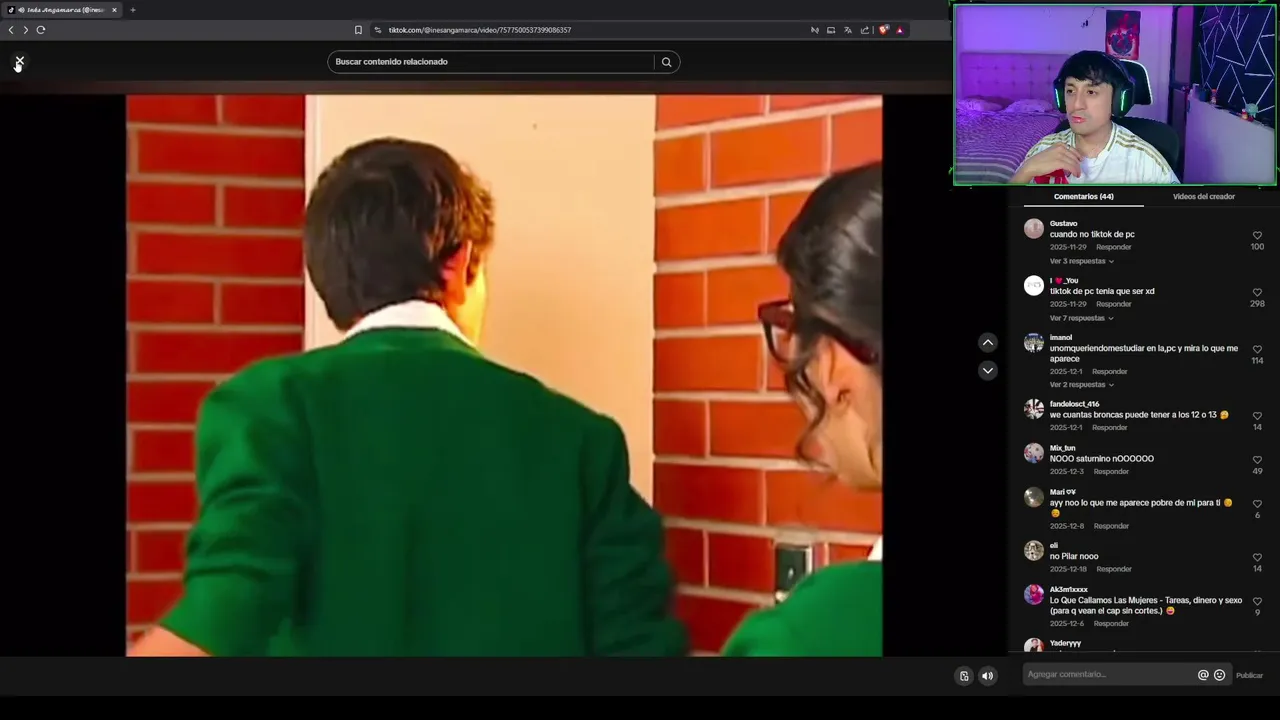Click the translate icon in the address bar

848,30
